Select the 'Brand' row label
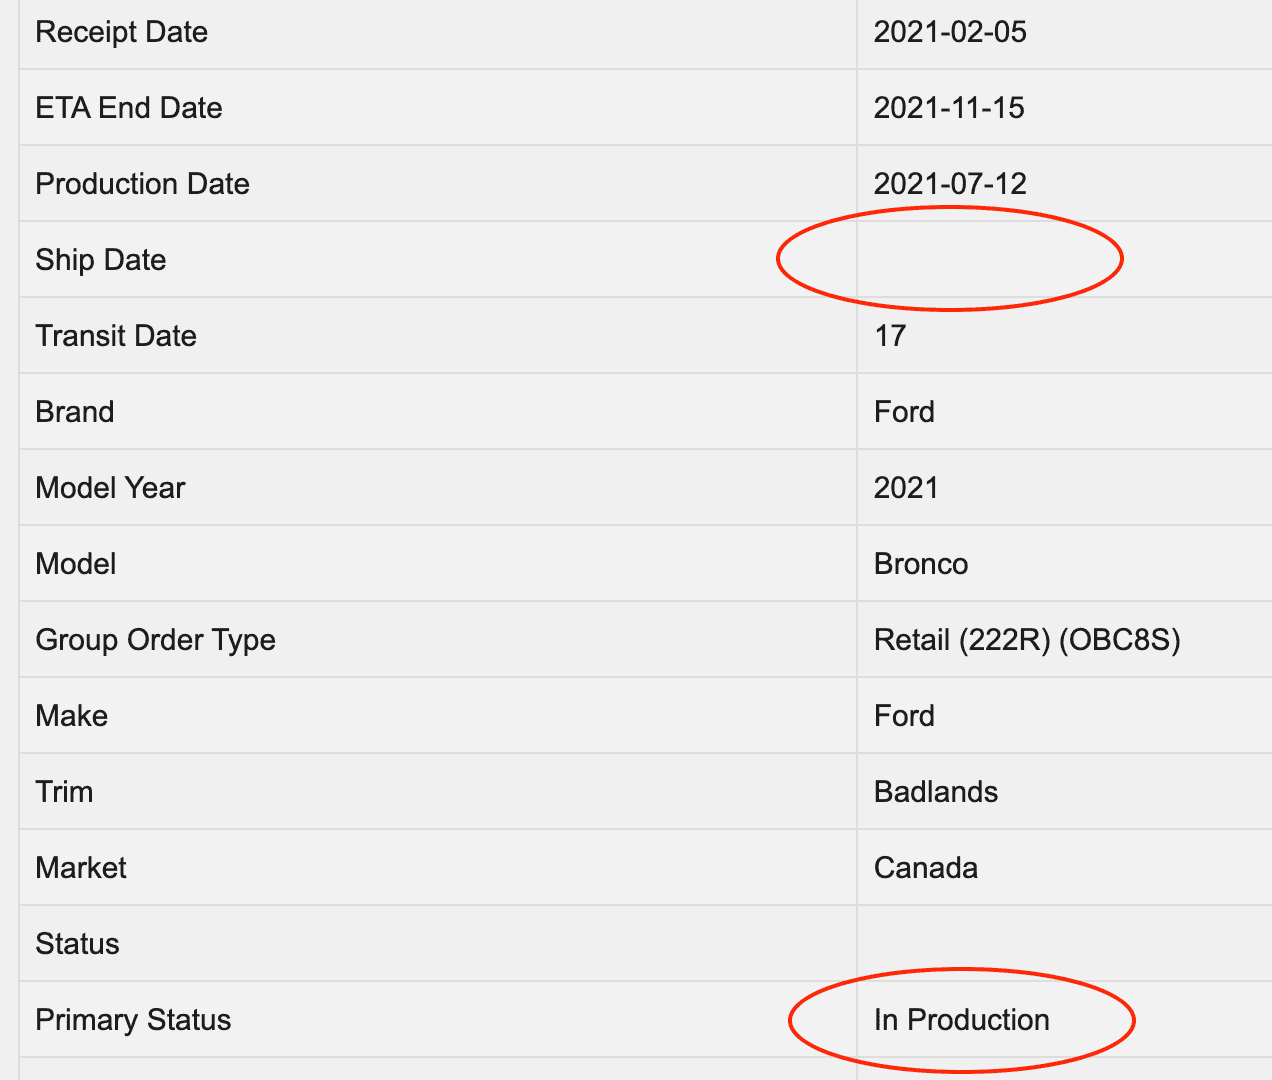The image size is (1272, 1080). pyautogui.click(x=75, y=412)
